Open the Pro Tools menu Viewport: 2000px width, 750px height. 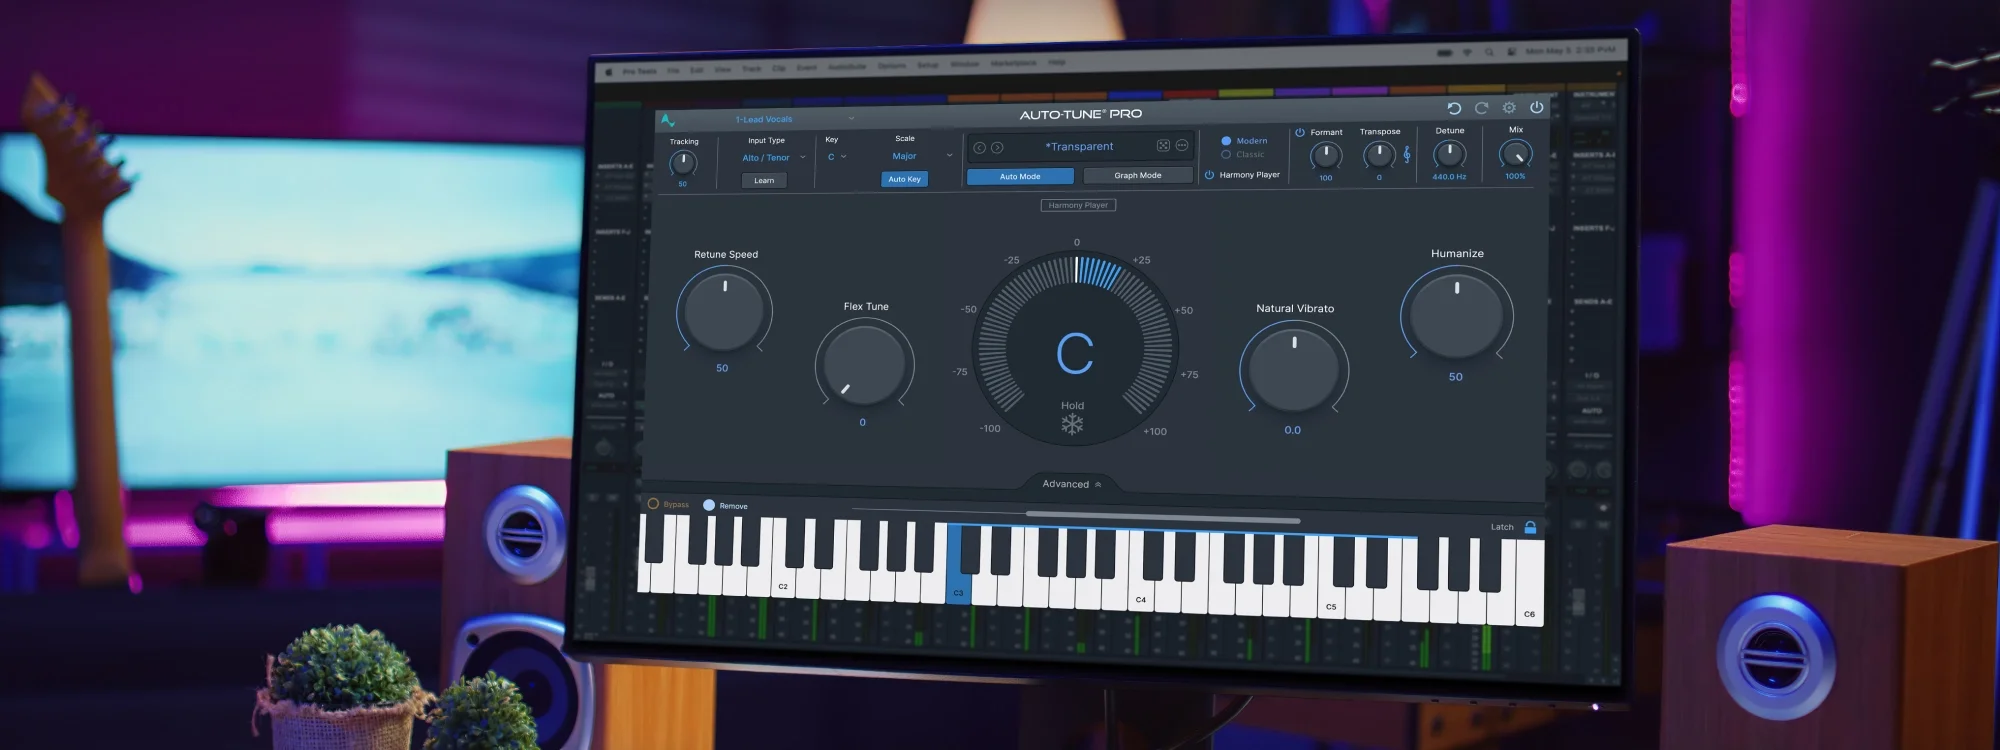click(639, 72)
